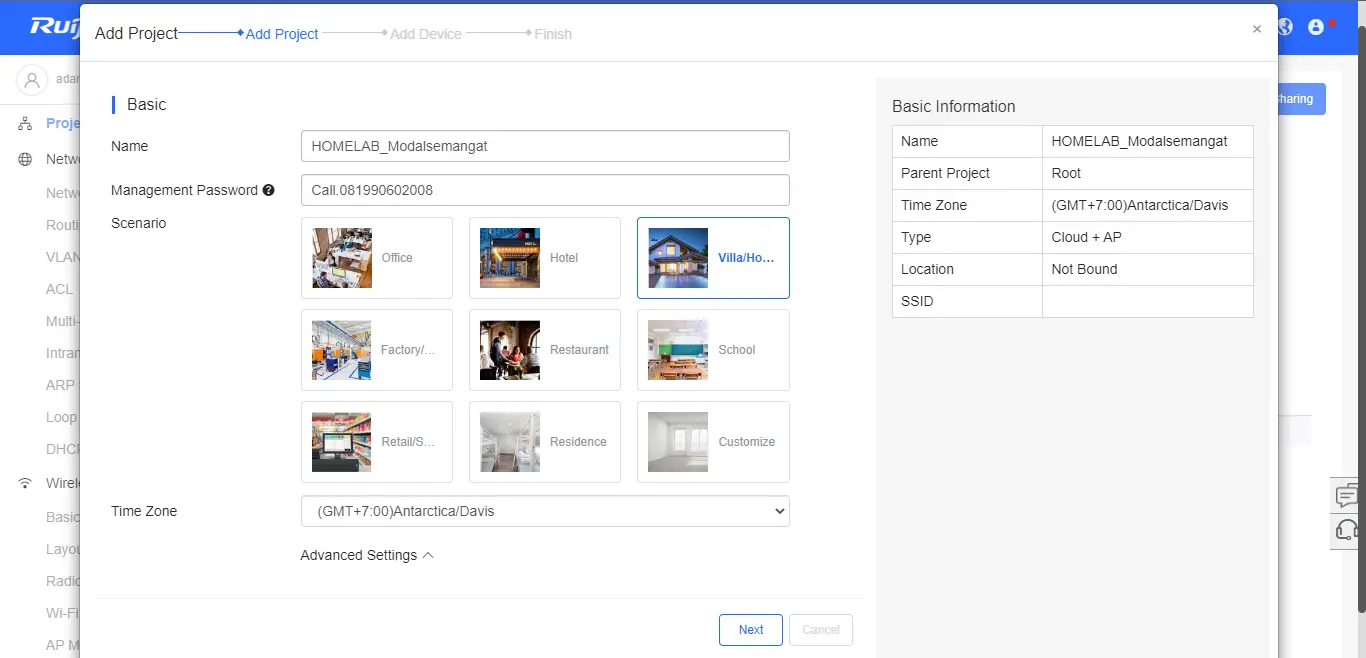Select the Factory scenario card
Screen dimensions: 1366x658
point(377,350)
